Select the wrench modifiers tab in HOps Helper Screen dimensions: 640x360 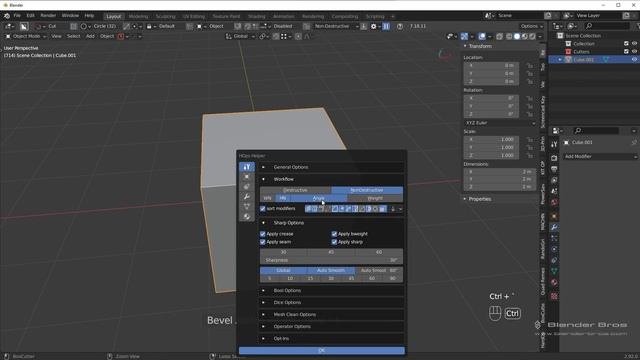pyautogui.click(x=247, y=197)
